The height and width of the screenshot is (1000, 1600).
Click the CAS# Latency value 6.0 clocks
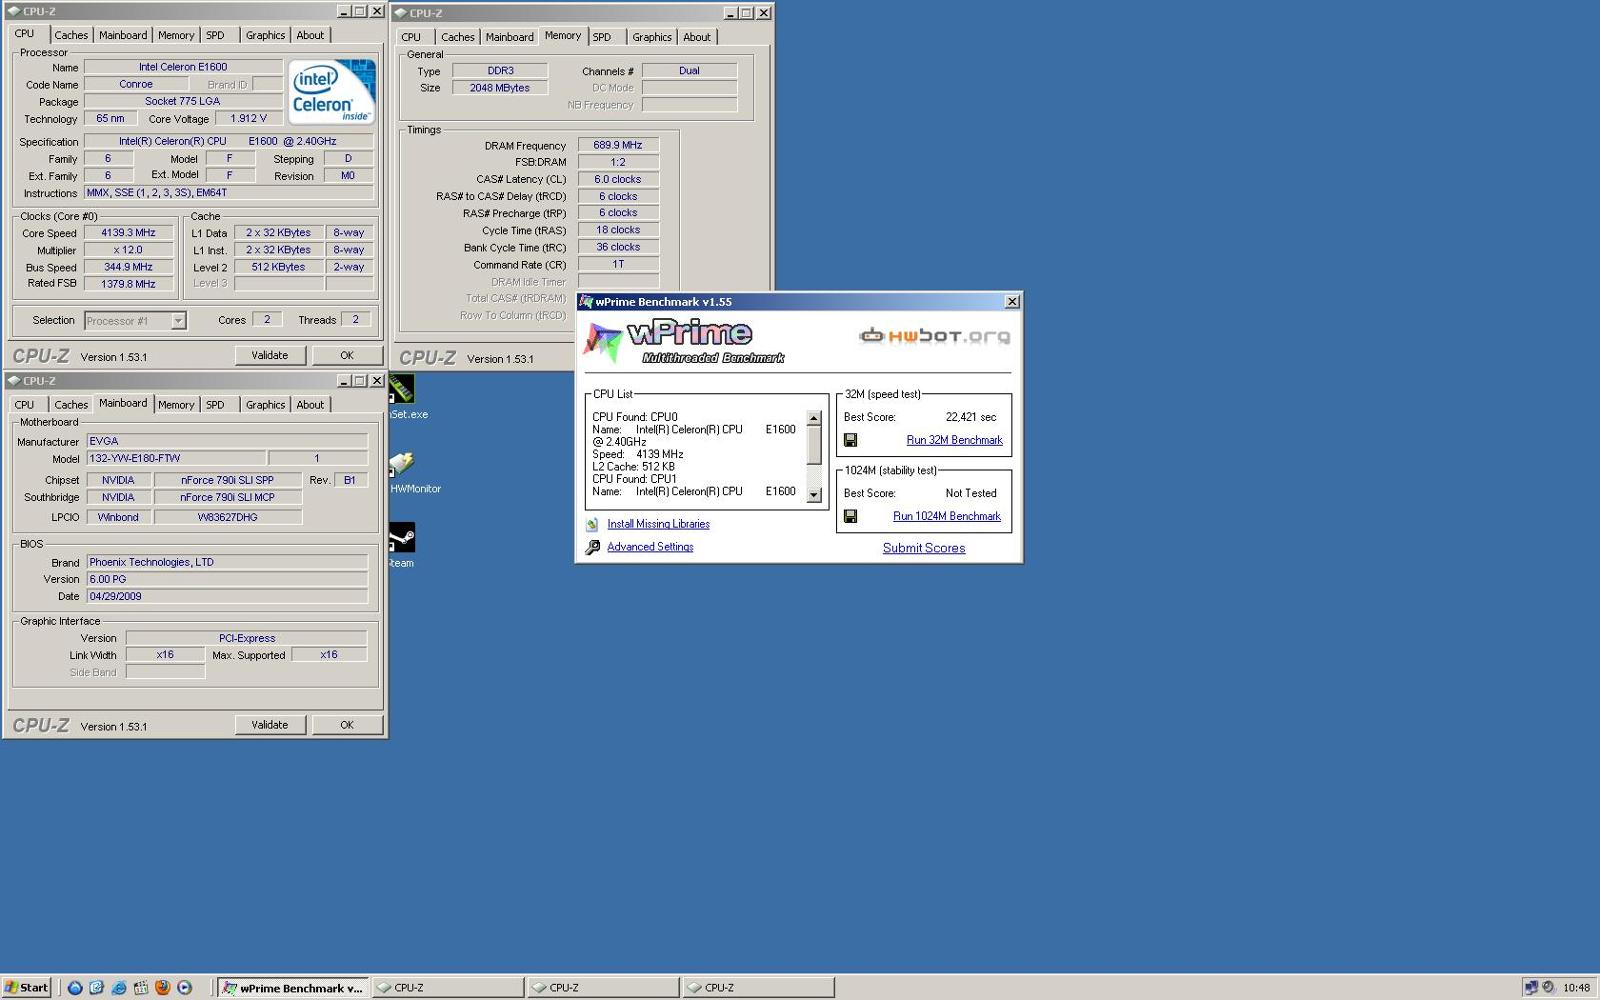(x=618, y=179)
